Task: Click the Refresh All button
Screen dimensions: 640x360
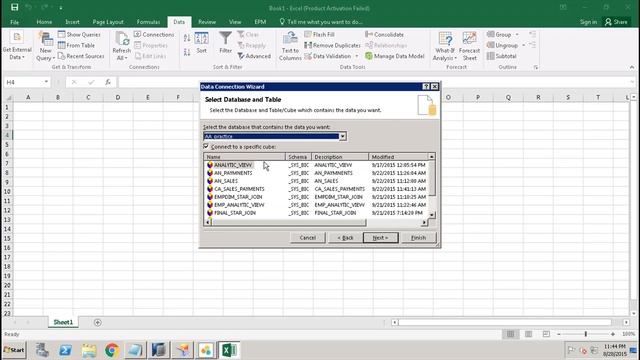Action: (x=121, y=47)
